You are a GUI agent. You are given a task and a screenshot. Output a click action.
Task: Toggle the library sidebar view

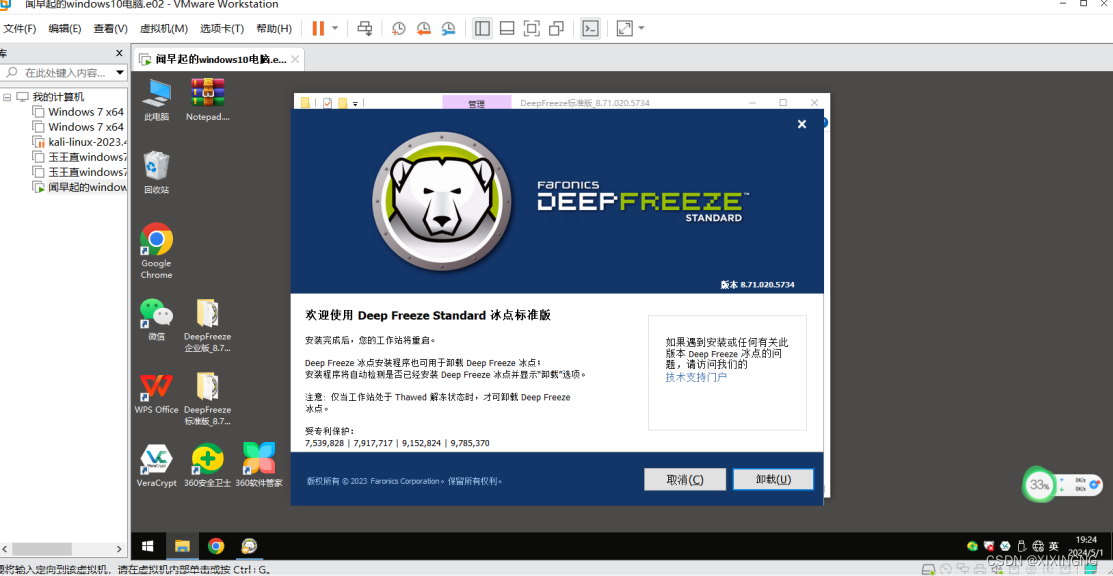(x=483, y=28)
